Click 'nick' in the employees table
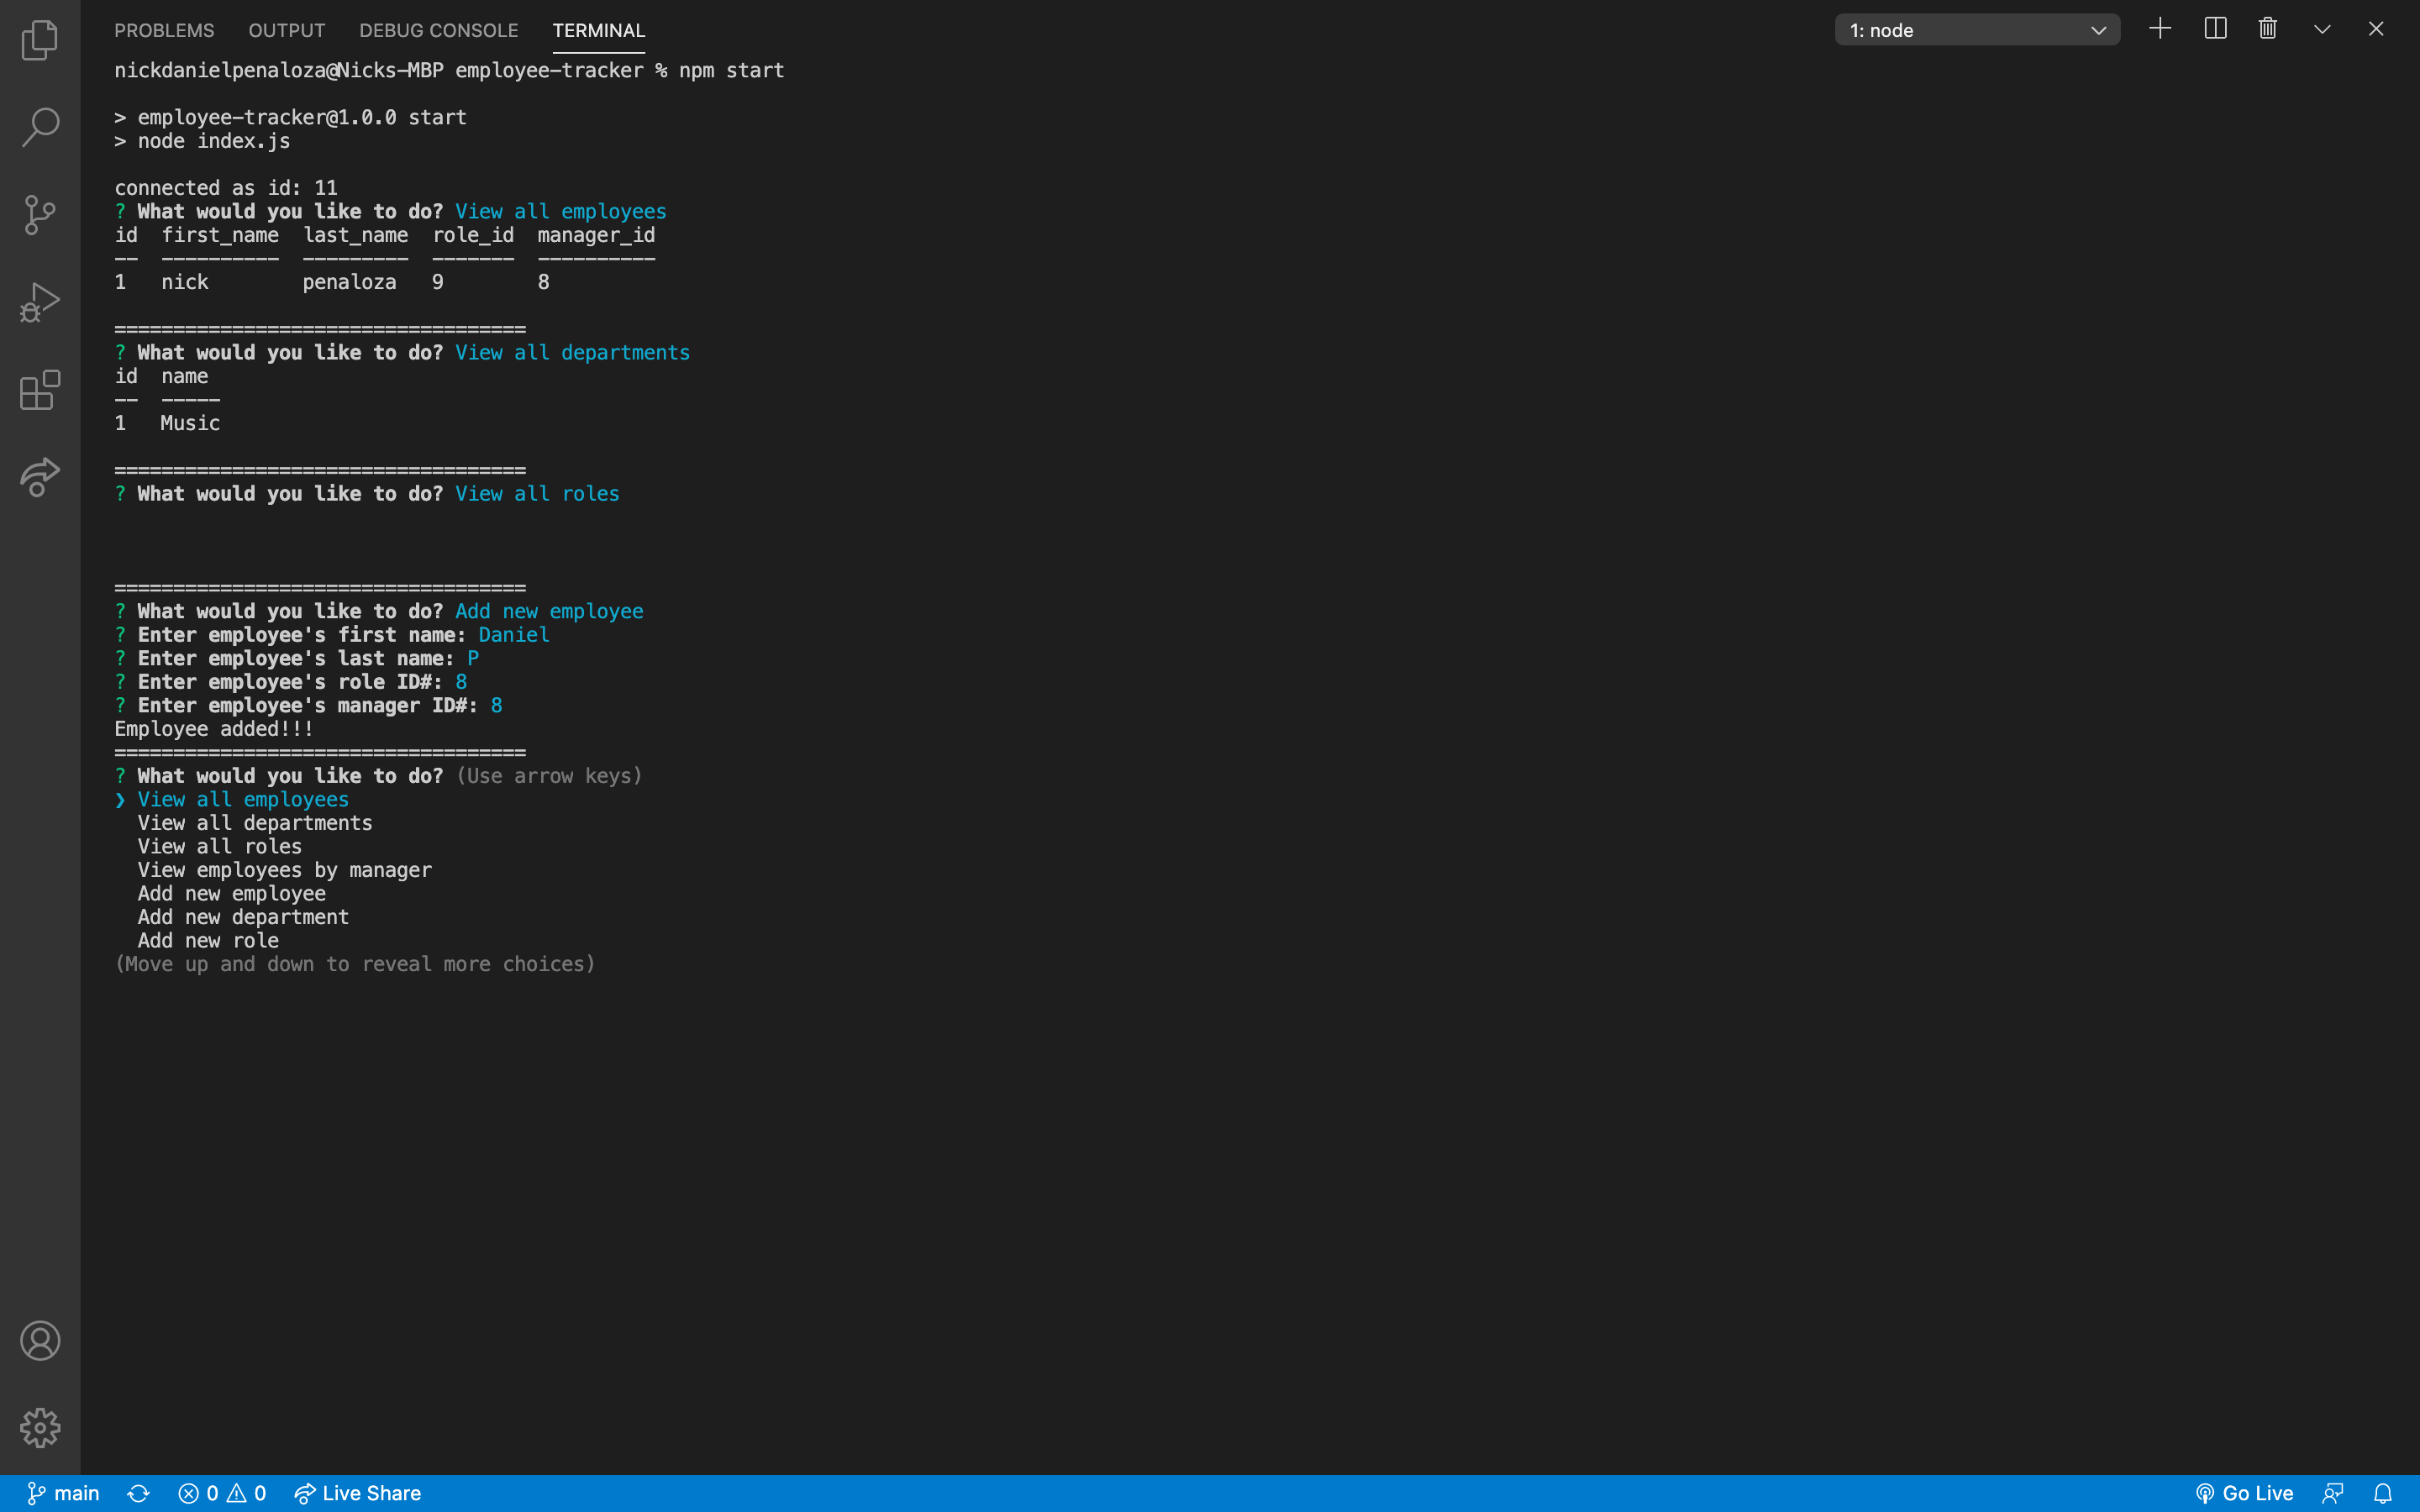 point(185,282)
